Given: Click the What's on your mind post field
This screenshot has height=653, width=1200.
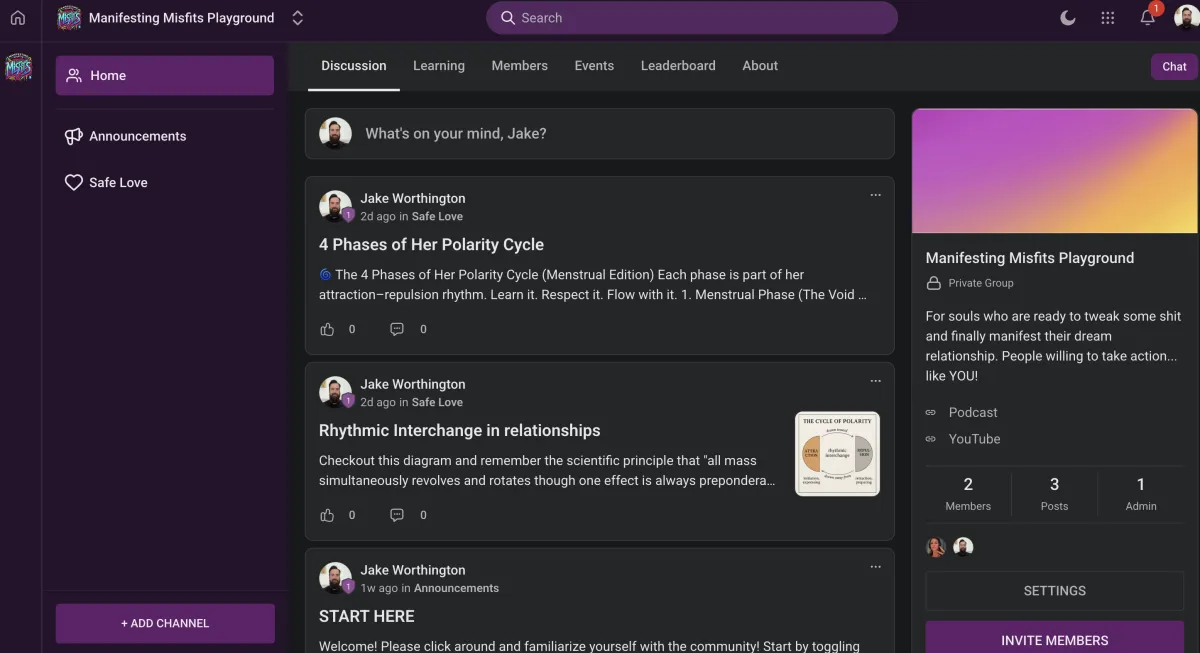Looking at the screenshot, I should point(600,134).
